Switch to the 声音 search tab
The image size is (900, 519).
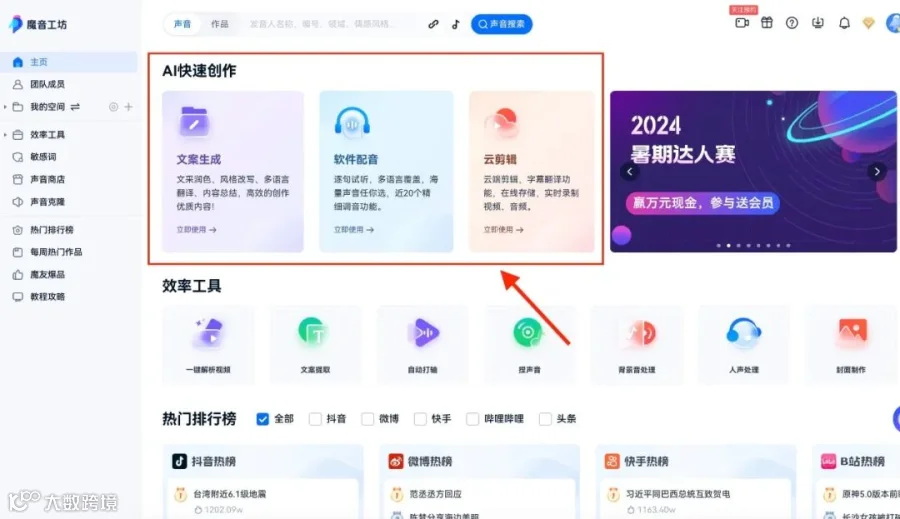coord(183,24)
